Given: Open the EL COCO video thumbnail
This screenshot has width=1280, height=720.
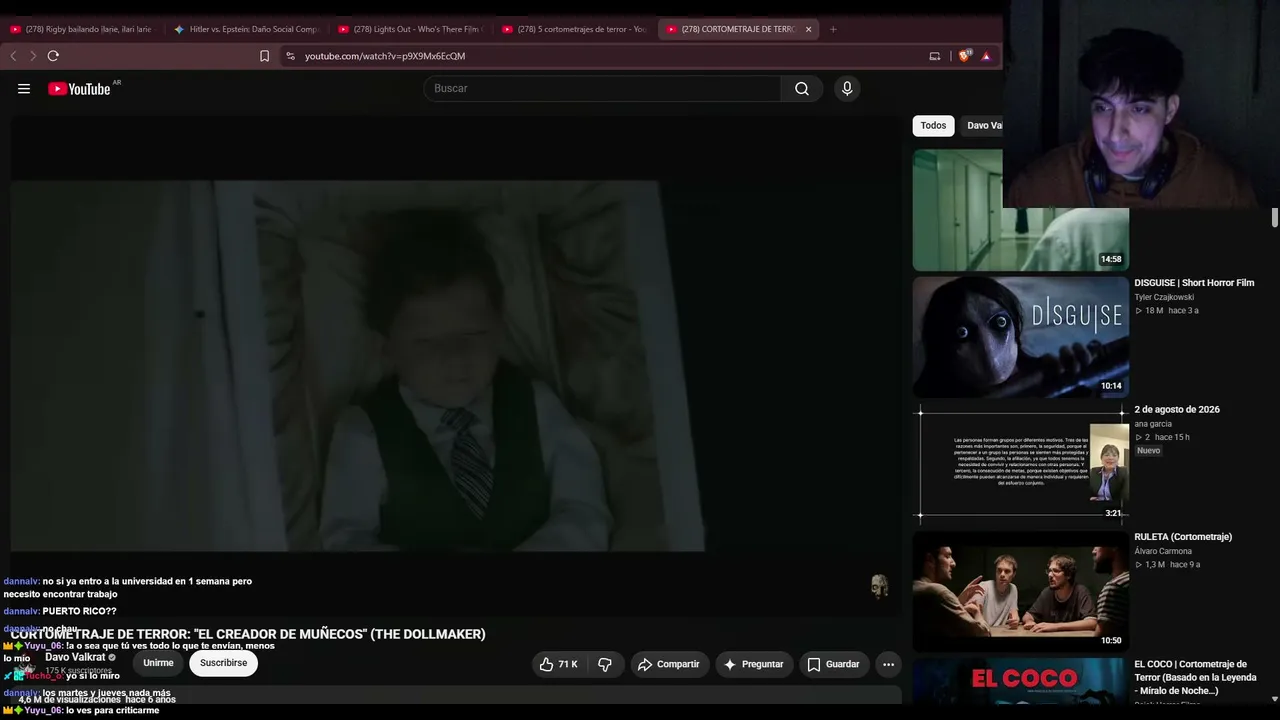Looking at the screenshot, I should pos(1020,683).
